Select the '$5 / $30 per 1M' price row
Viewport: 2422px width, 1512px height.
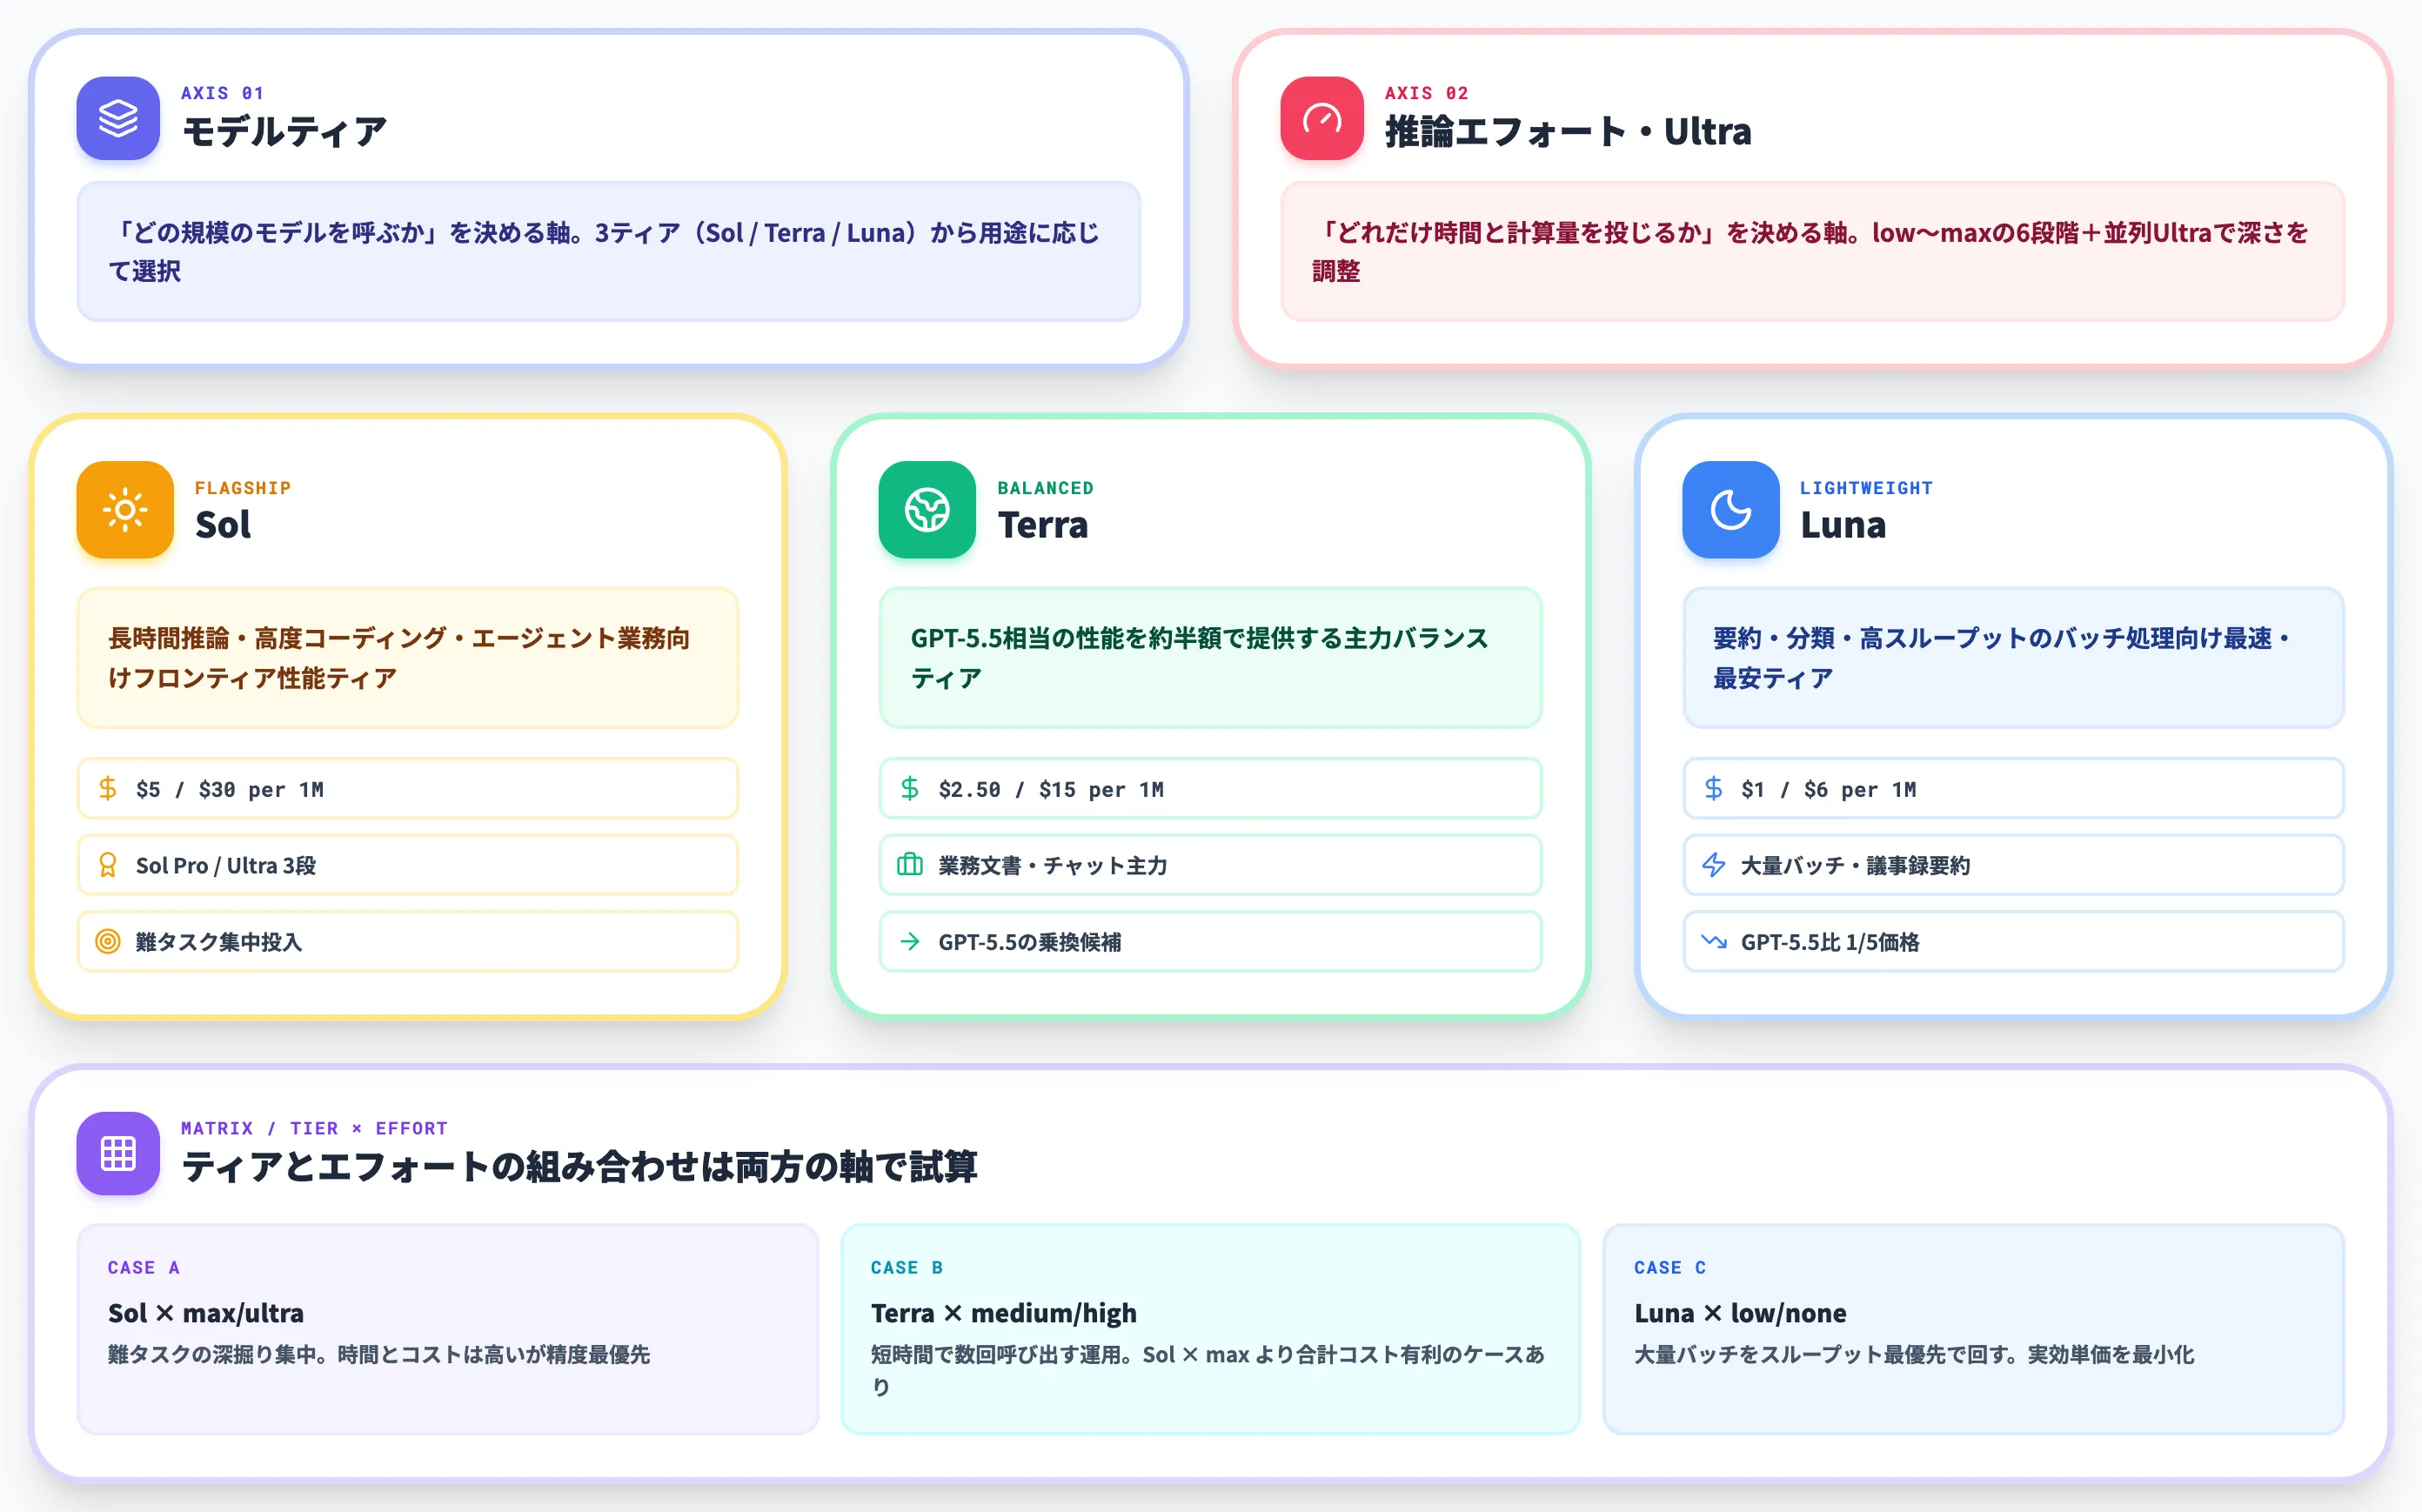click(x=408, y=789)
